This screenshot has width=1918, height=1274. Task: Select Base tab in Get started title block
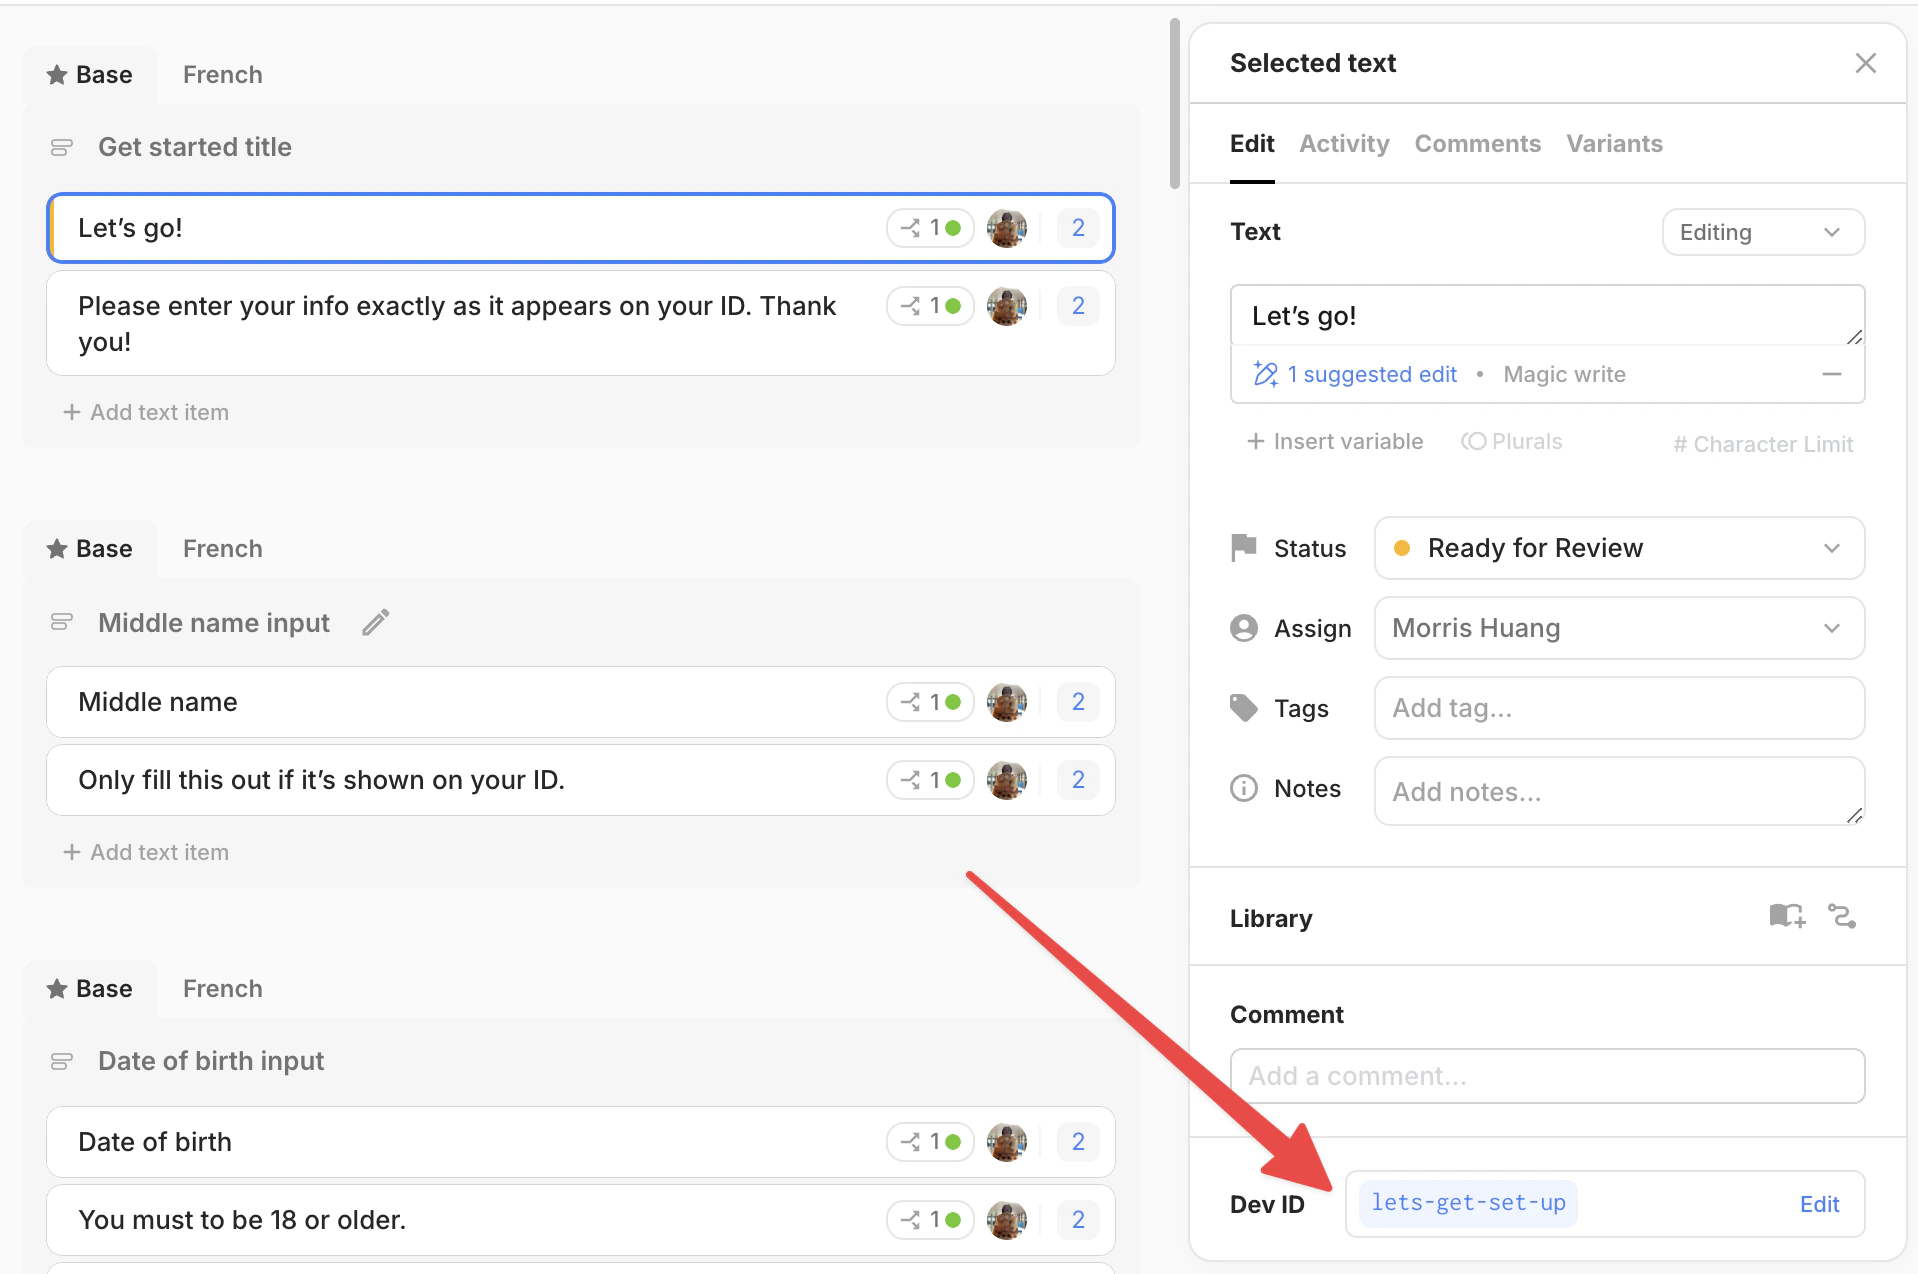coord(90,75)
